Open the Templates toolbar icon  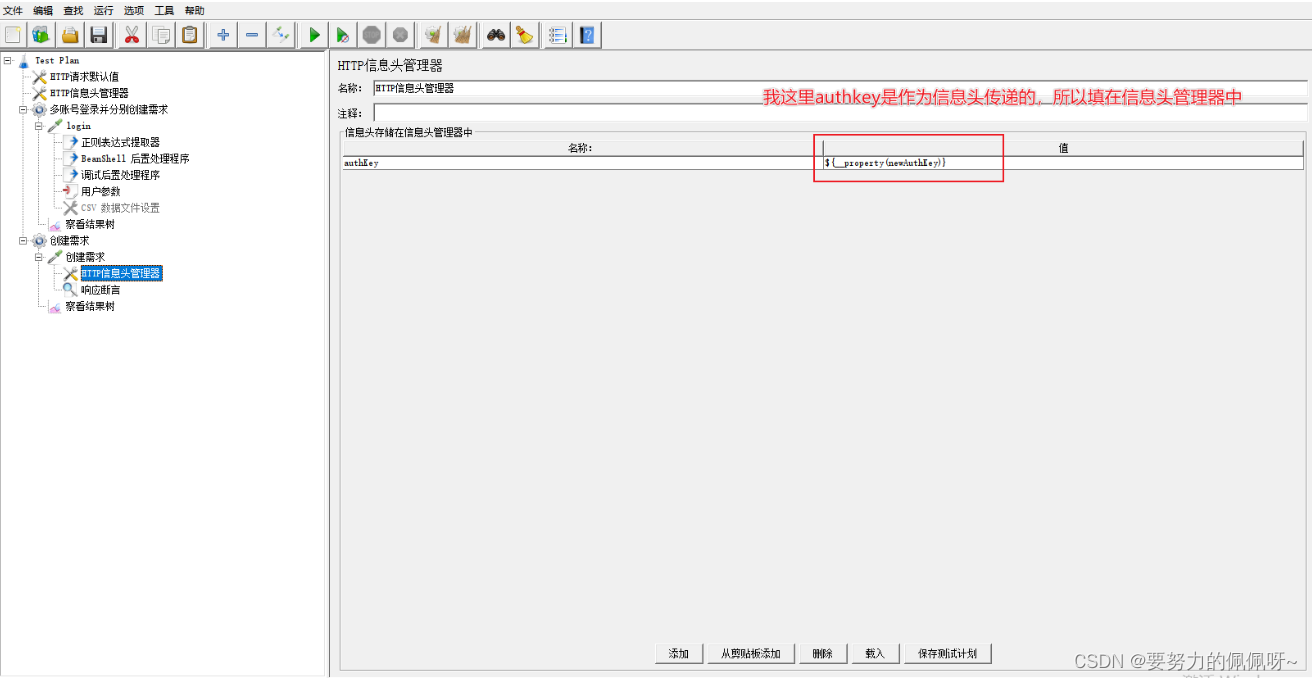[x=41, y=35]
